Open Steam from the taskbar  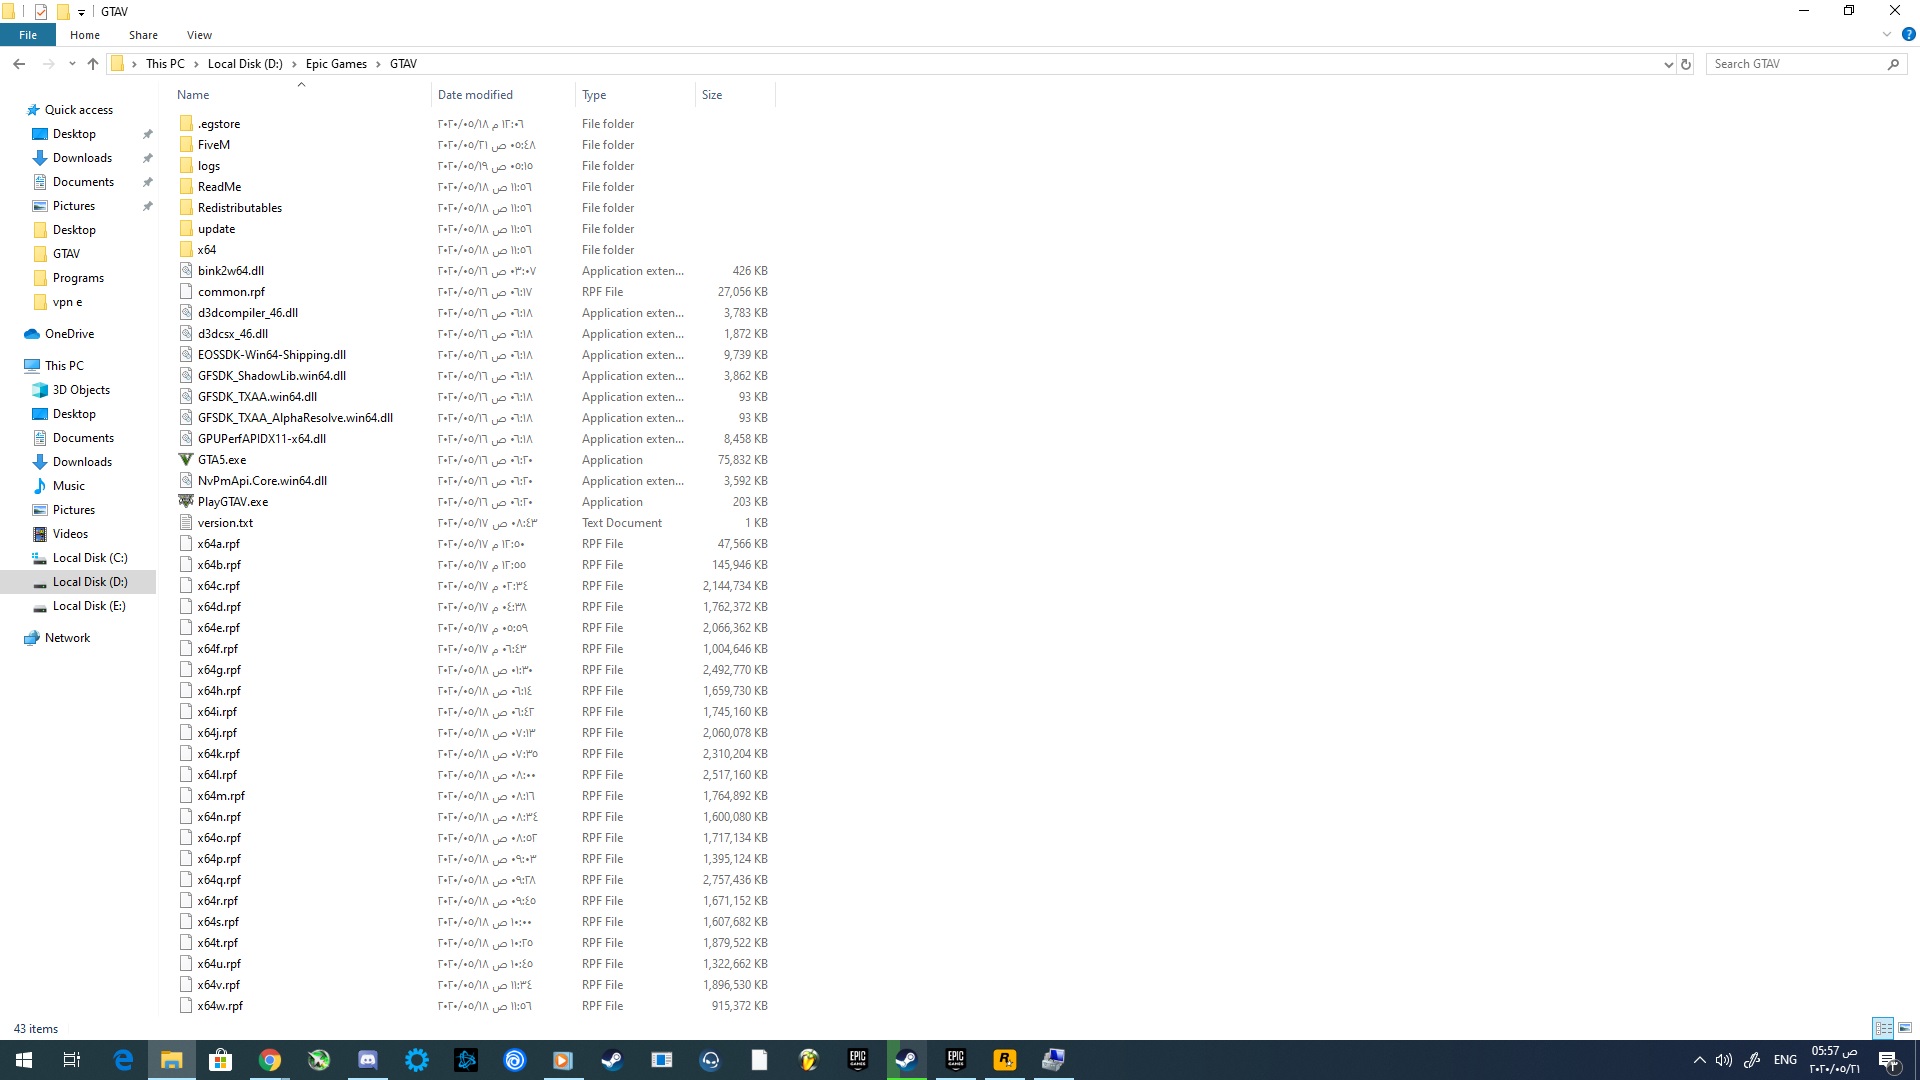coord(612,1060)
